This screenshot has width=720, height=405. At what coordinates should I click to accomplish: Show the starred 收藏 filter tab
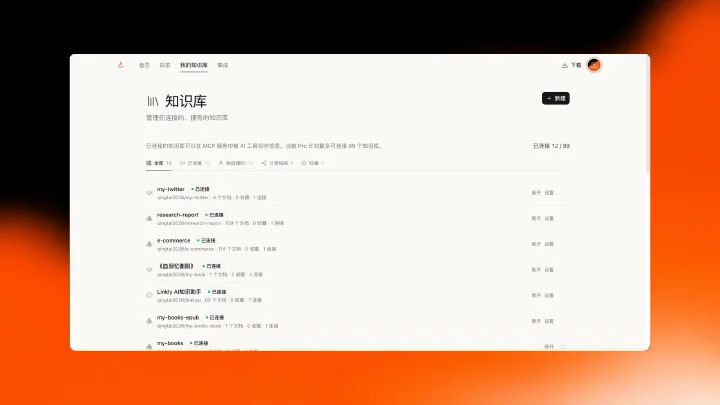tap(313, 163)
